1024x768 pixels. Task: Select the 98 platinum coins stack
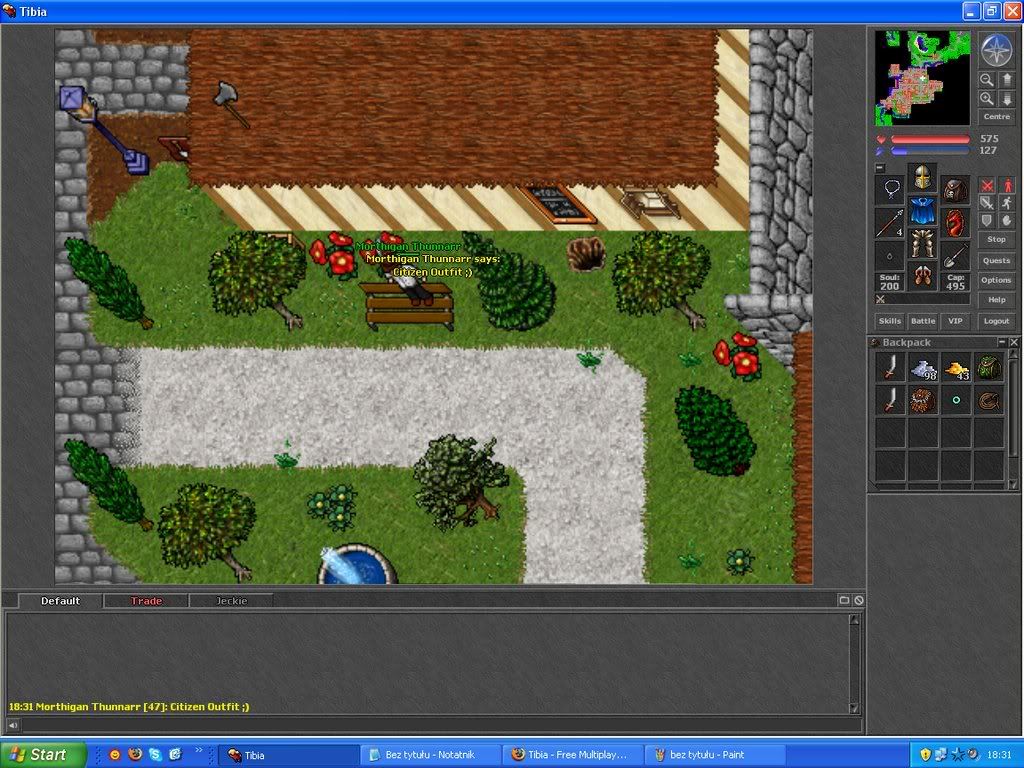pos(923,367)
